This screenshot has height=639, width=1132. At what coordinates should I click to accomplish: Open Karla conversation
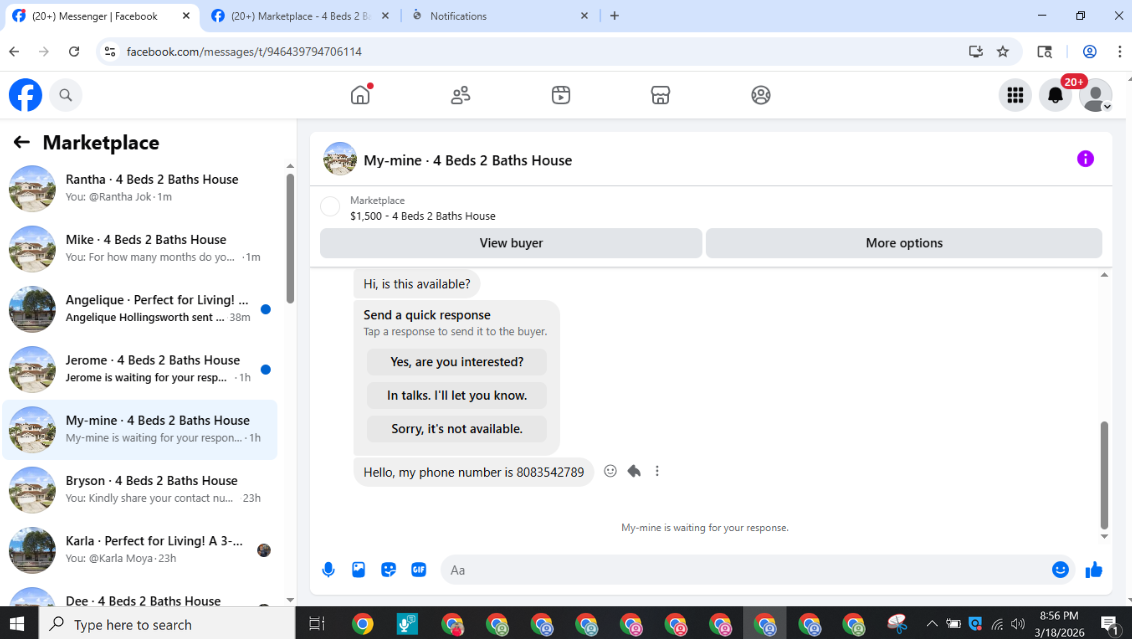click(x=140, y=550)
